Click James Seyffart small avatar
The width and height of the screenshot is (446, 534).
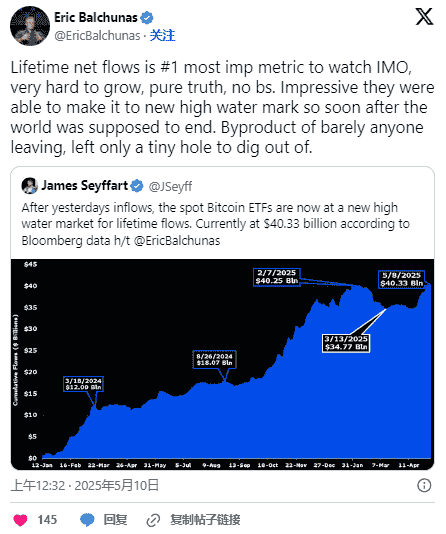(x=30, y=186)
